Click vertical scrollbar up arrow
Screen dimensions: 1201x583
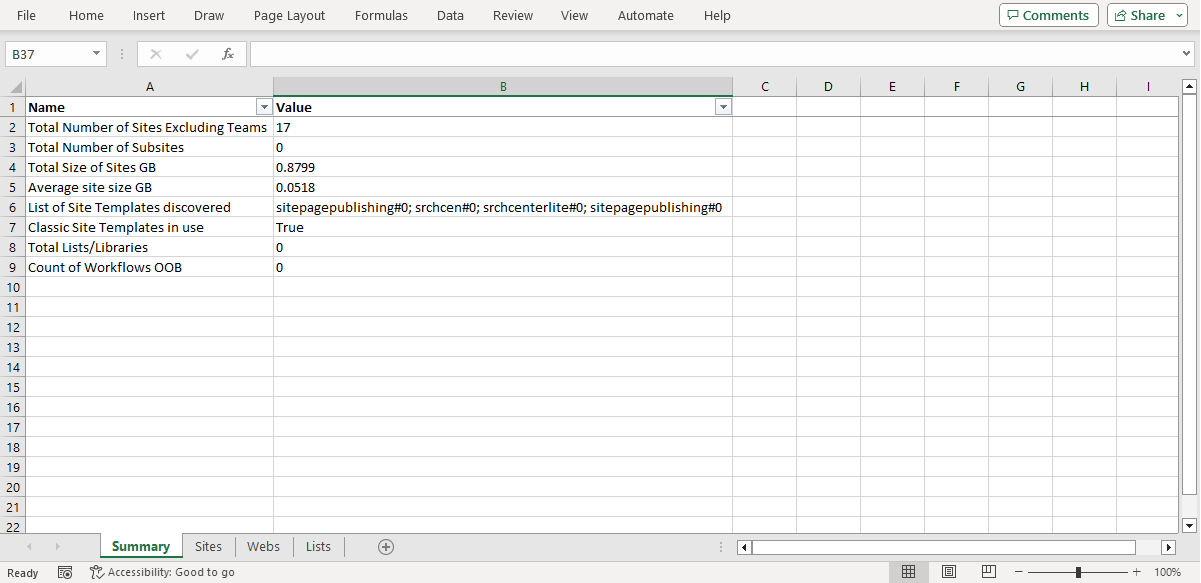[x=1189, y=86]
